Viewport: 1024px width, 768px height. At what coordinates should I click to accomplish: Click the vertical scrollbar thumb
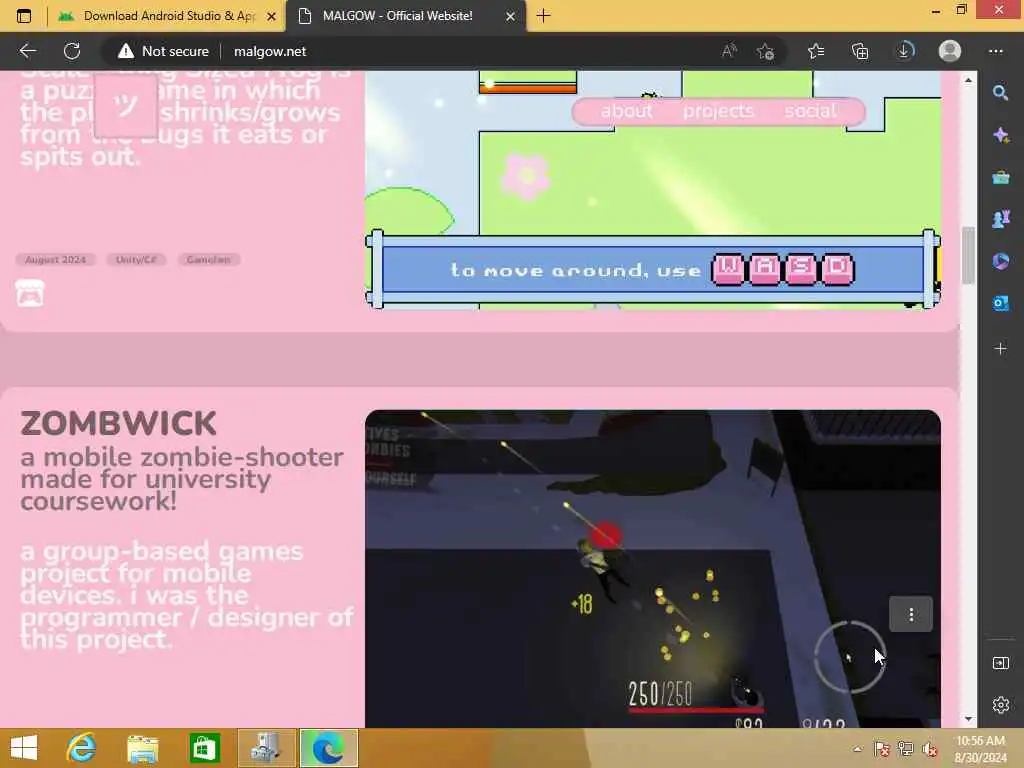[968, 255]
